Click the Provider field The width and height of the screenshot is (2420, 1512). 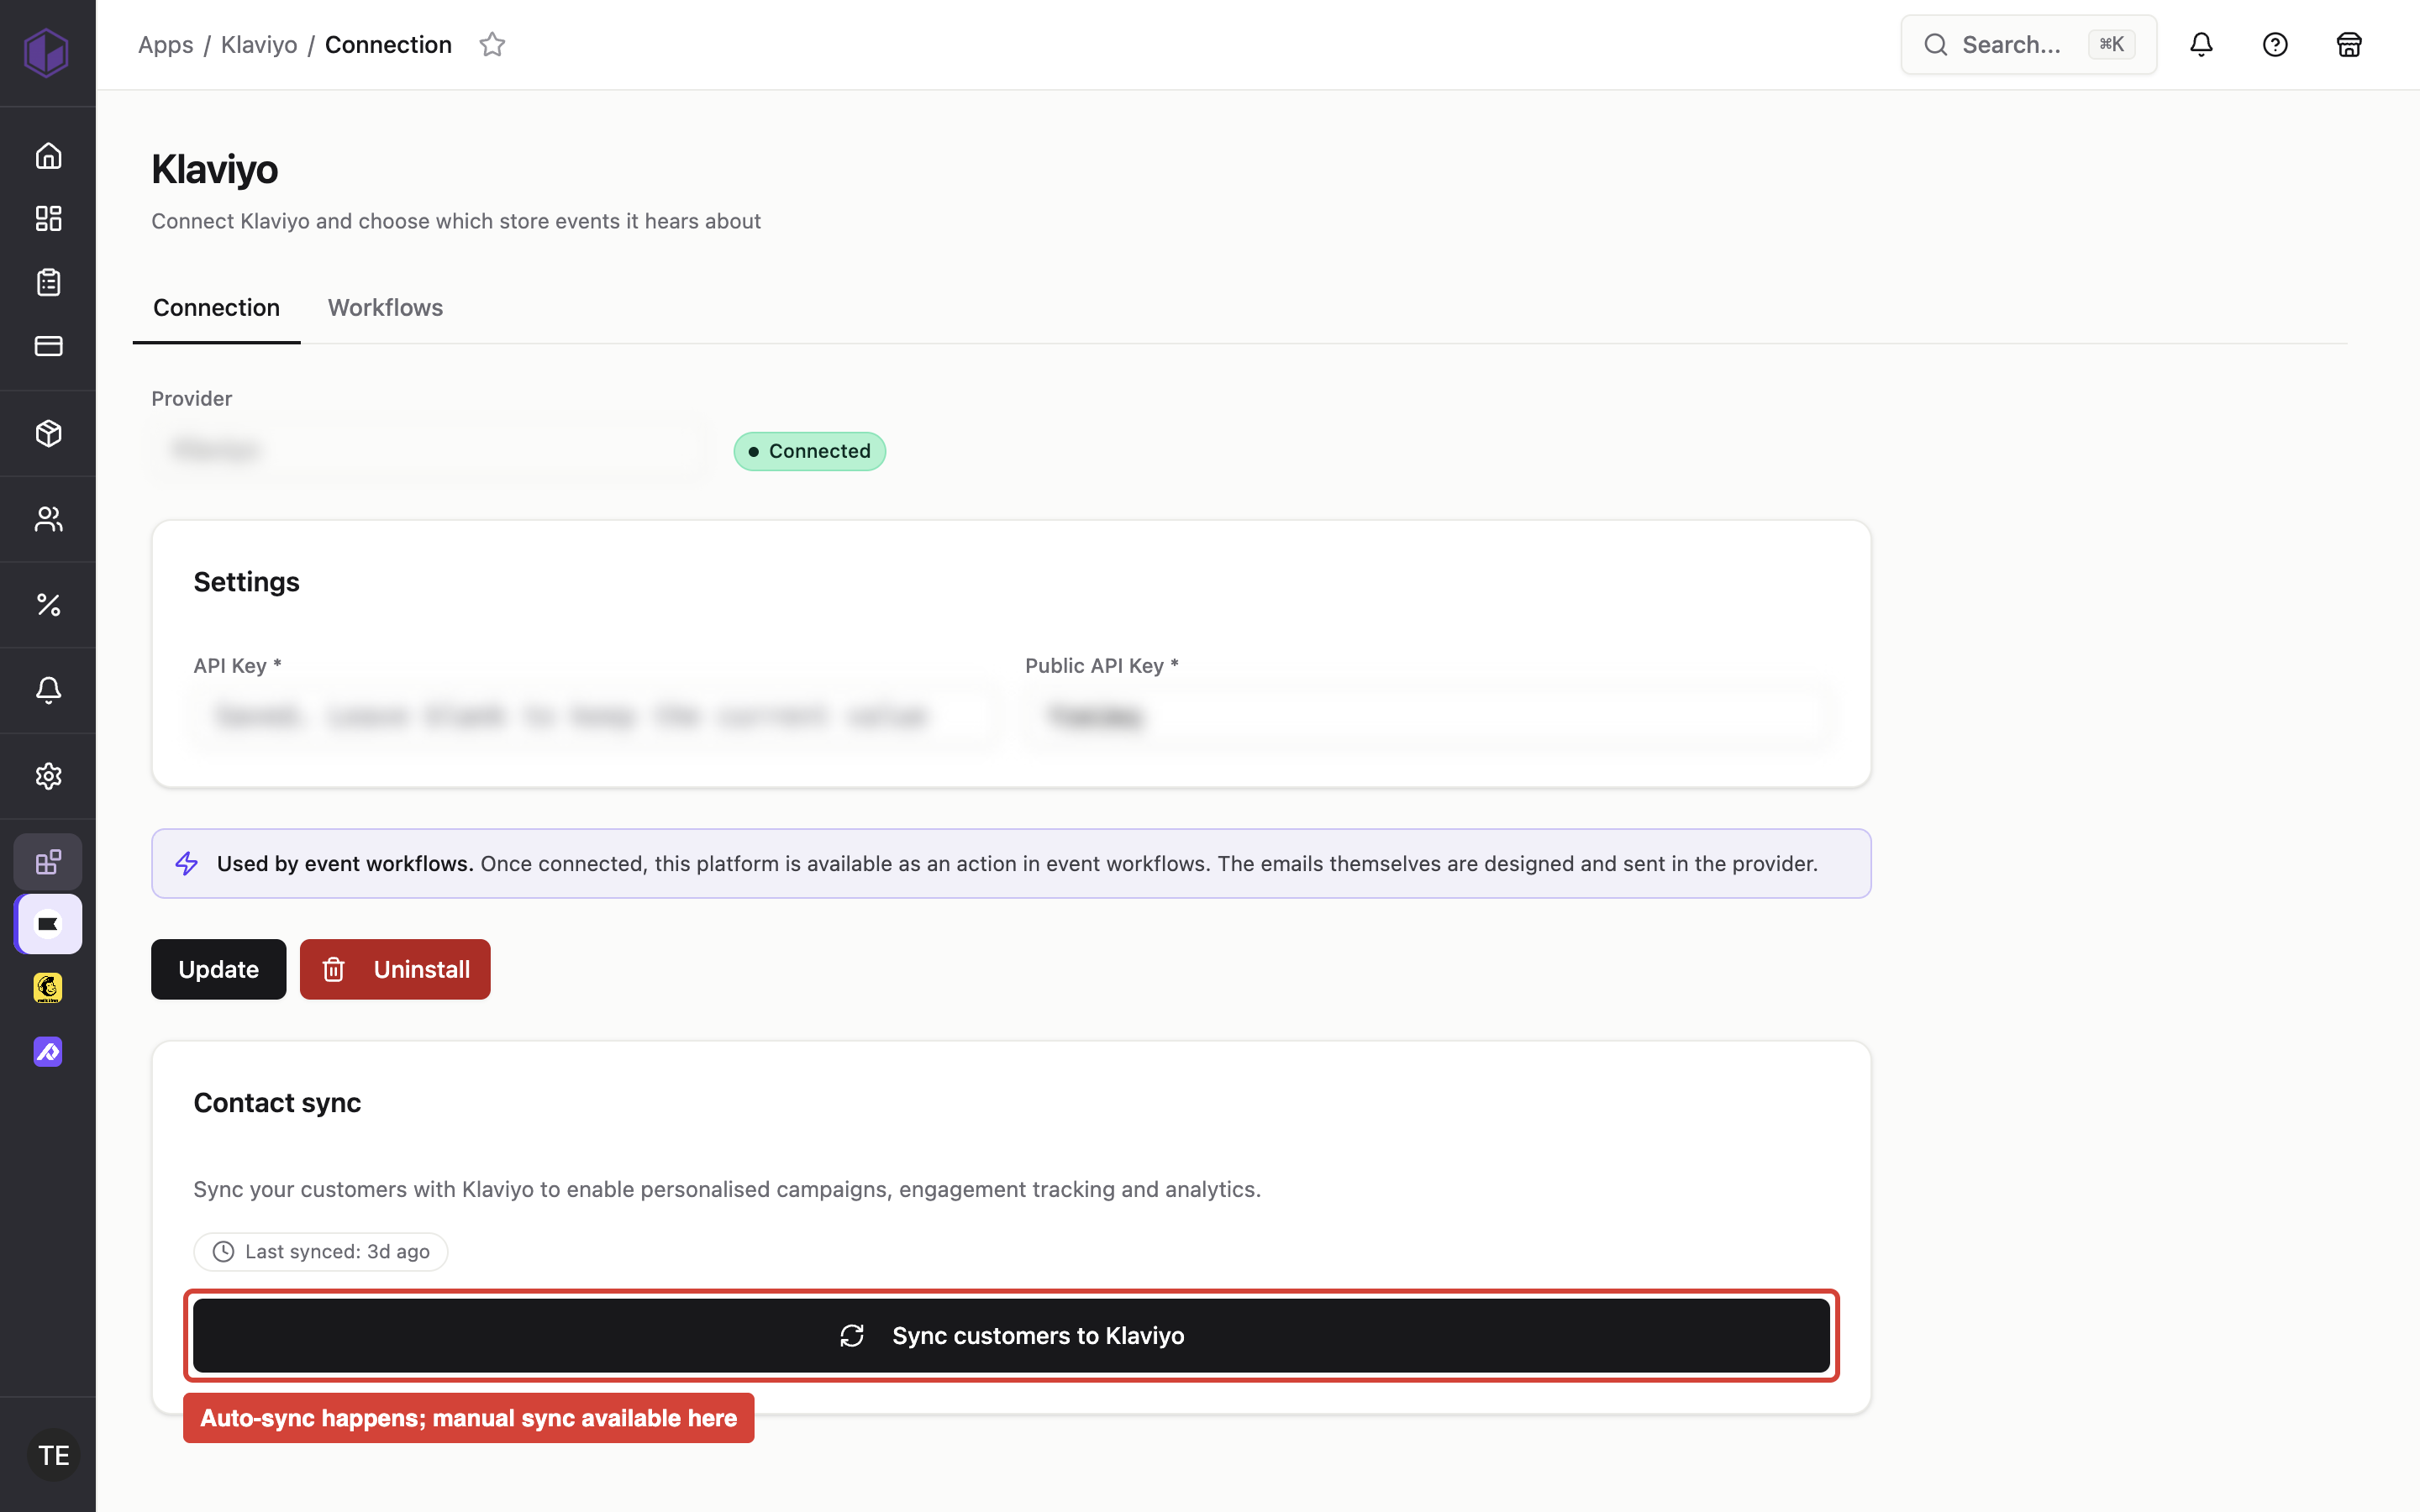coord(431,449)
